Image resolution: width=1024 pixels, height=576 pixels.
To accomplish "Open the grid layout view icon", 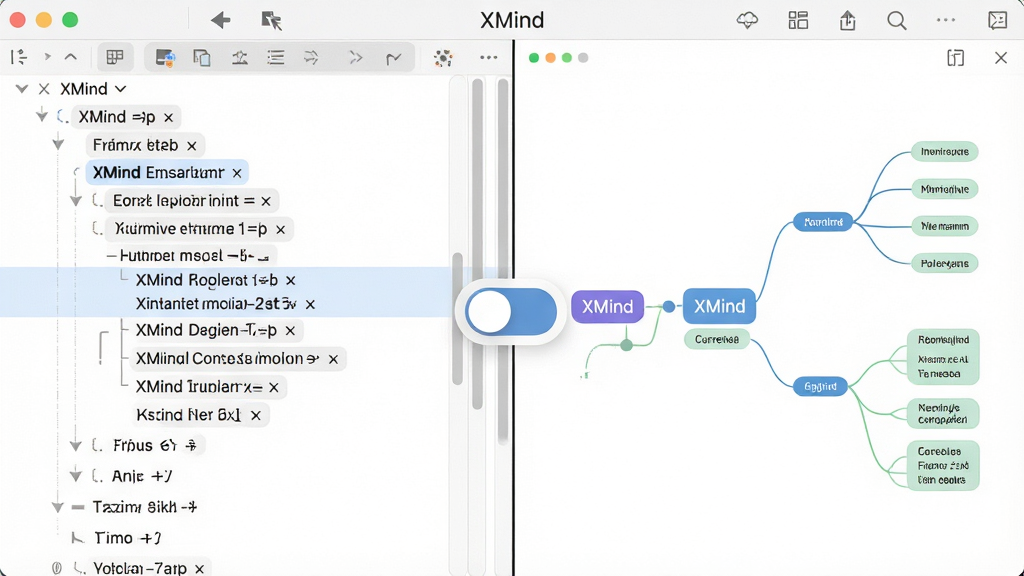I will click(798, 20).
